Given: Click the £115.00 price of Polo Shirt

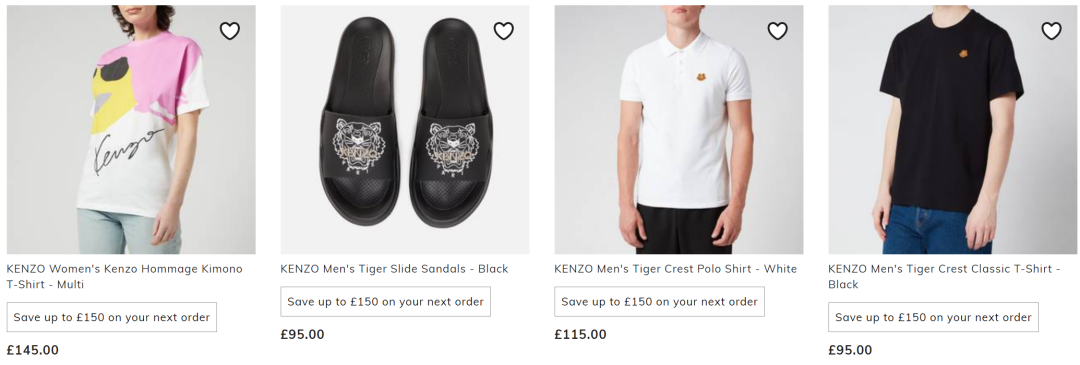Looking at the screenshot, I should pyautogui.click(x=581, y=335).
